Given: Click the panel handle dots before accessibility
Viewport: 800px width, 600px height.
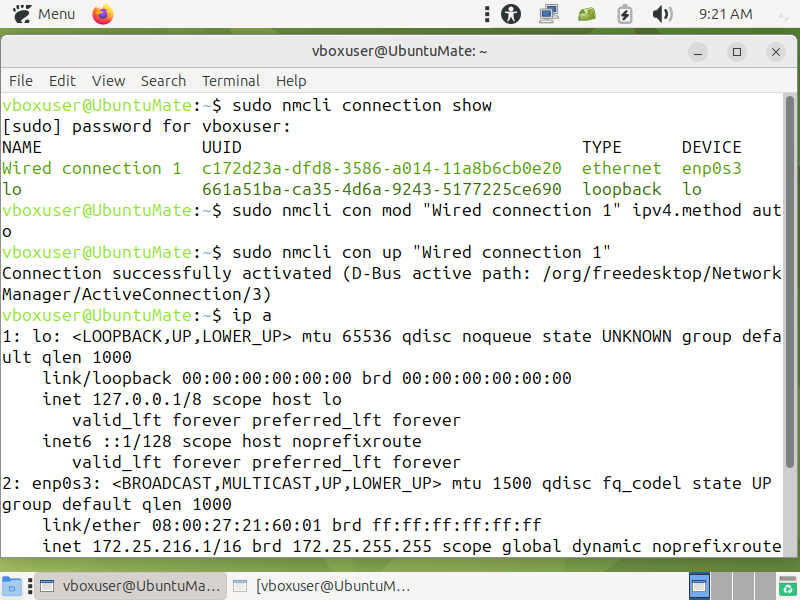Looking at the screenshot, I should pos(487,14).
